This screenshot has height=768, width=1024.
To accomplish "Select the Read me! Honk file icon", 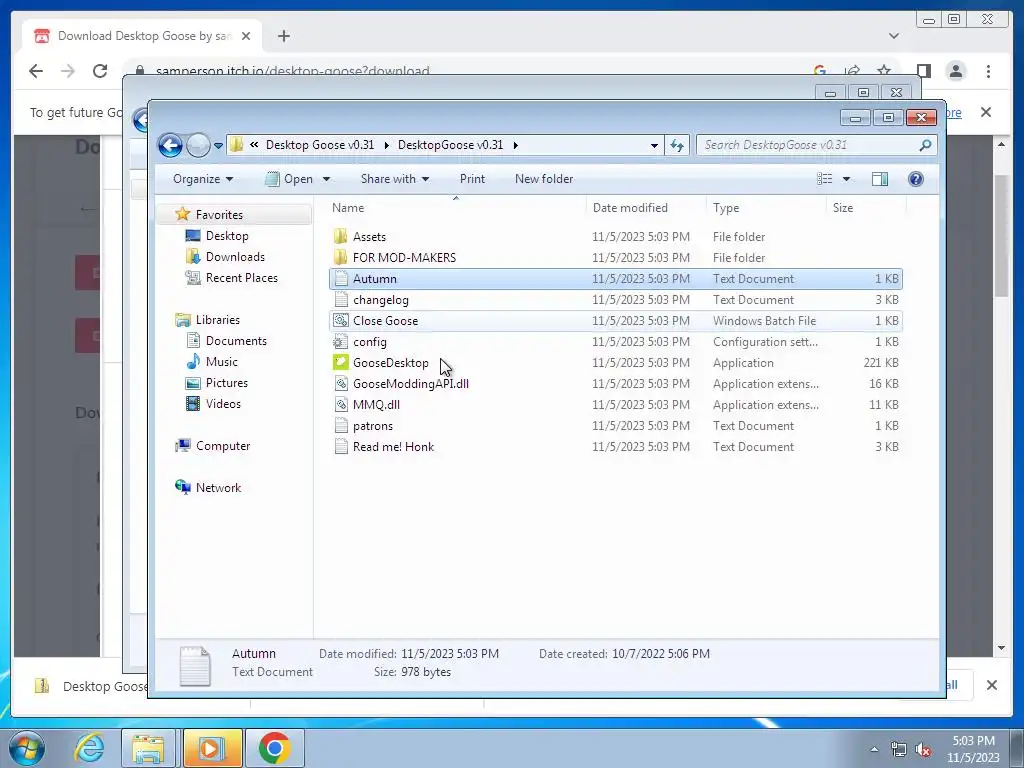I will point(340,447).
